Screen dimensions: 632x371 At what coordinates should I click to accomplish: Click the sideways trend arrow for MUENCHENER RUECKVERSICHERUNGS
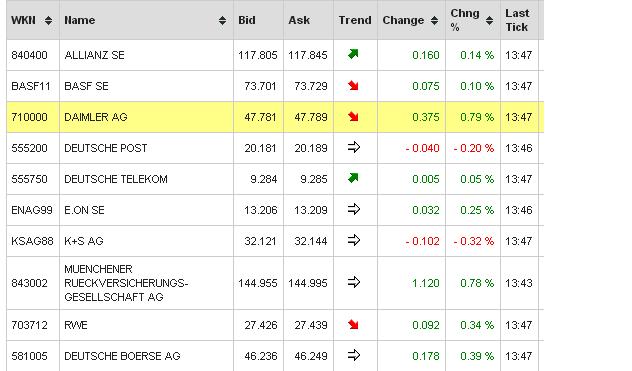353,282
